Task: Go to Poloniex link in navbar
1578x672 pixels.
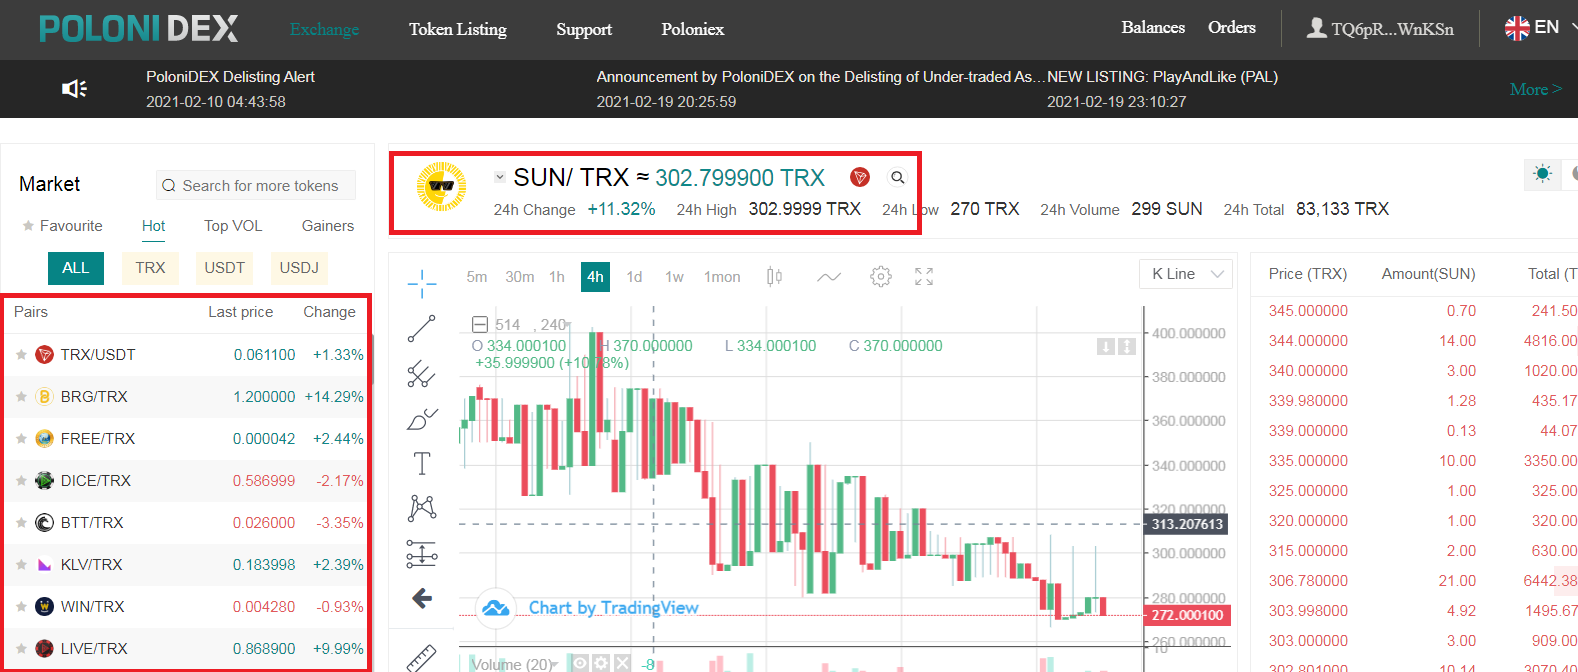Action: [693, 30]
